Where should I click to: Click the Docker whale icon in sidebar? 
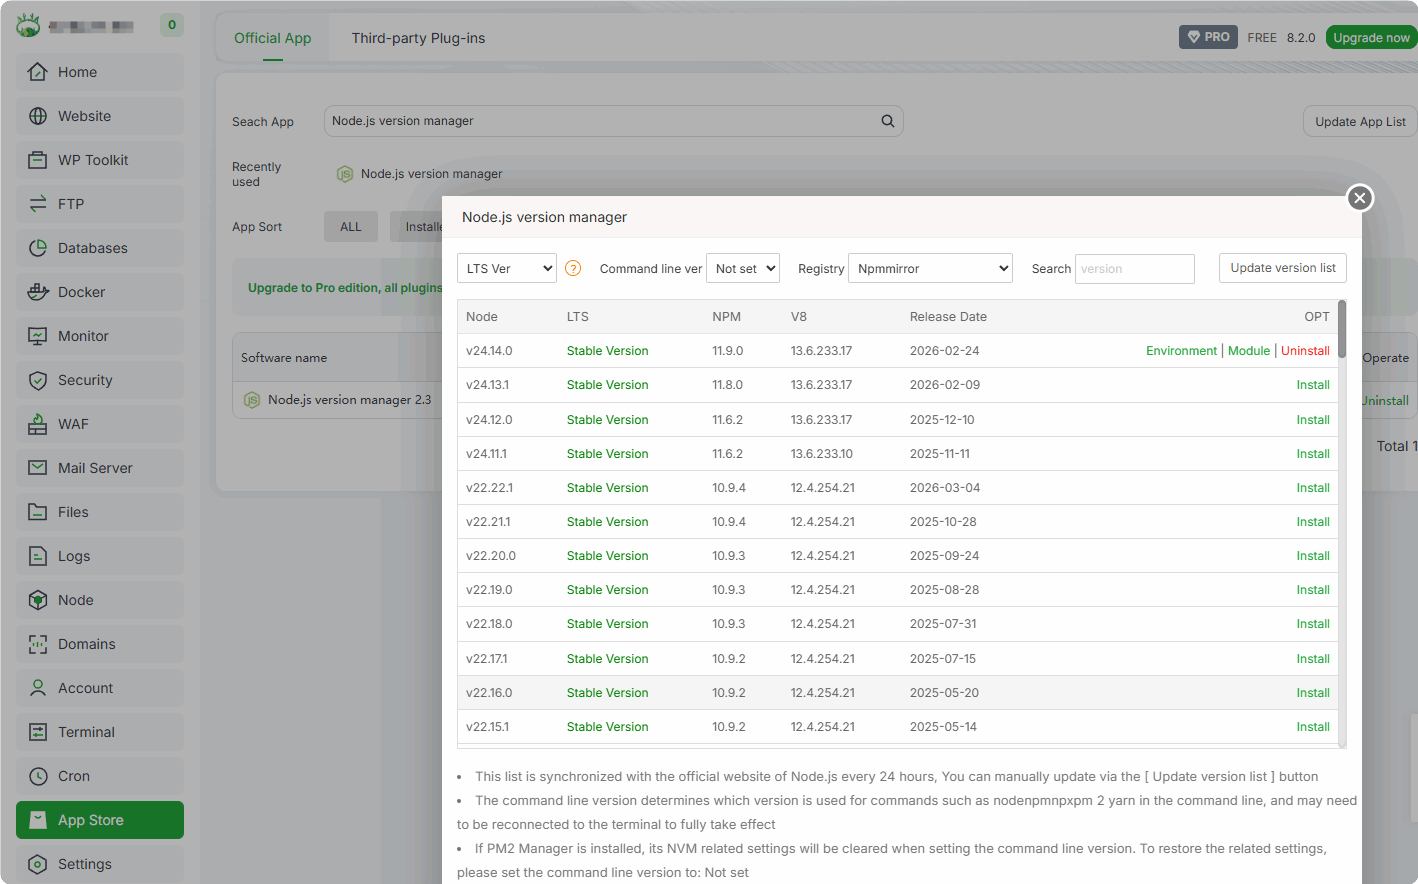click(x=38, y=292)
